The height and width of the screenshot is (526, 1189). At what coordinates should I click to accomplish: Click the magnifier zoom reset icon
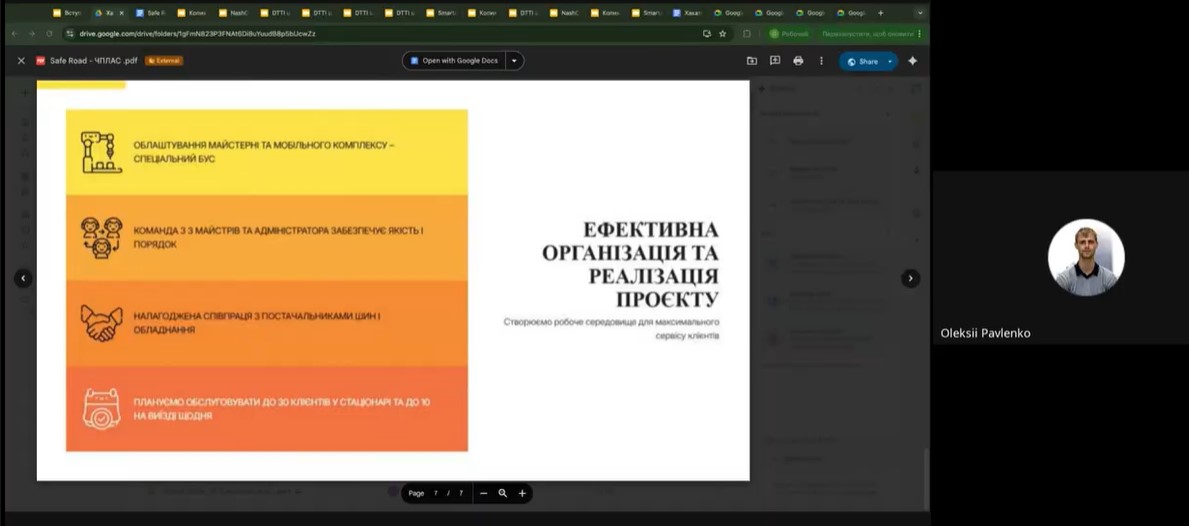[503, 493]
